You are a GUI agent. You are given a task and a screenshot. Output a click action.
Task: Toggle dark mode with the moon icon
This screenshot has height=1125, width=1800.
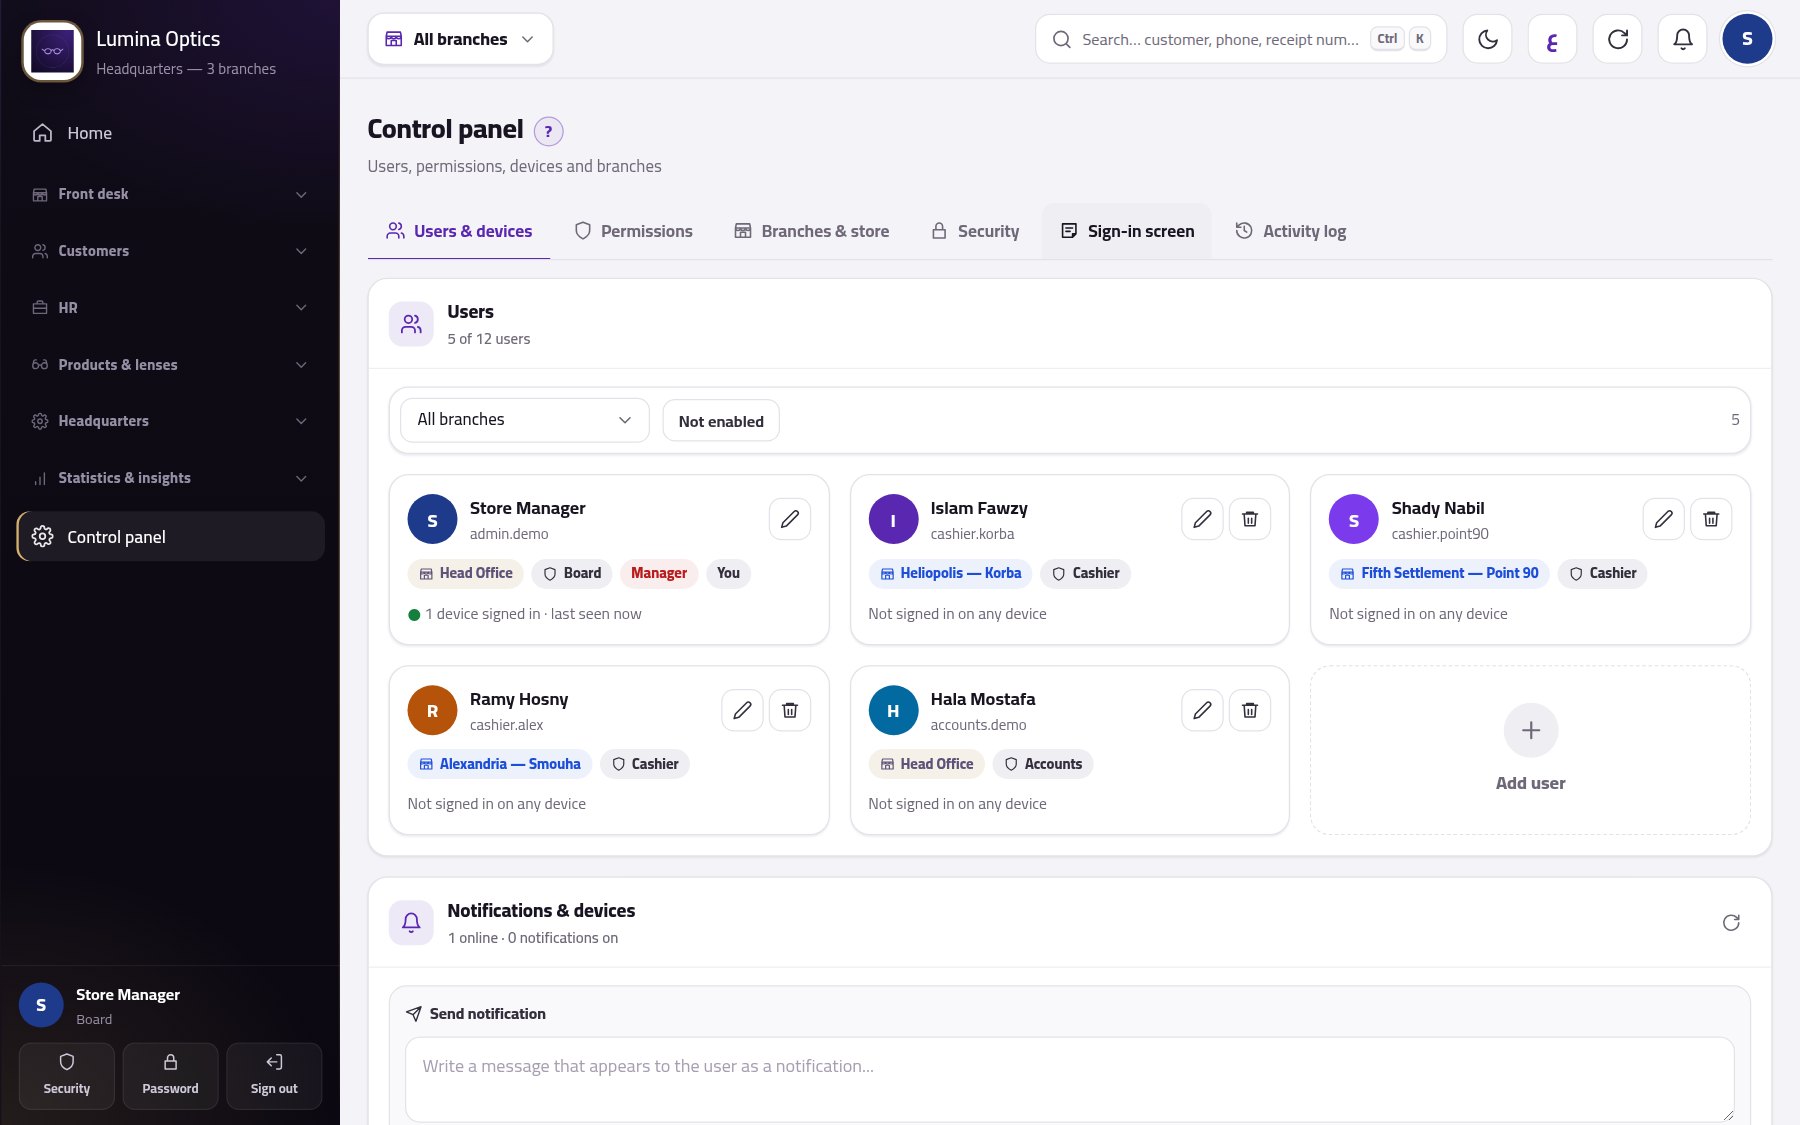tap(1487, 39)
